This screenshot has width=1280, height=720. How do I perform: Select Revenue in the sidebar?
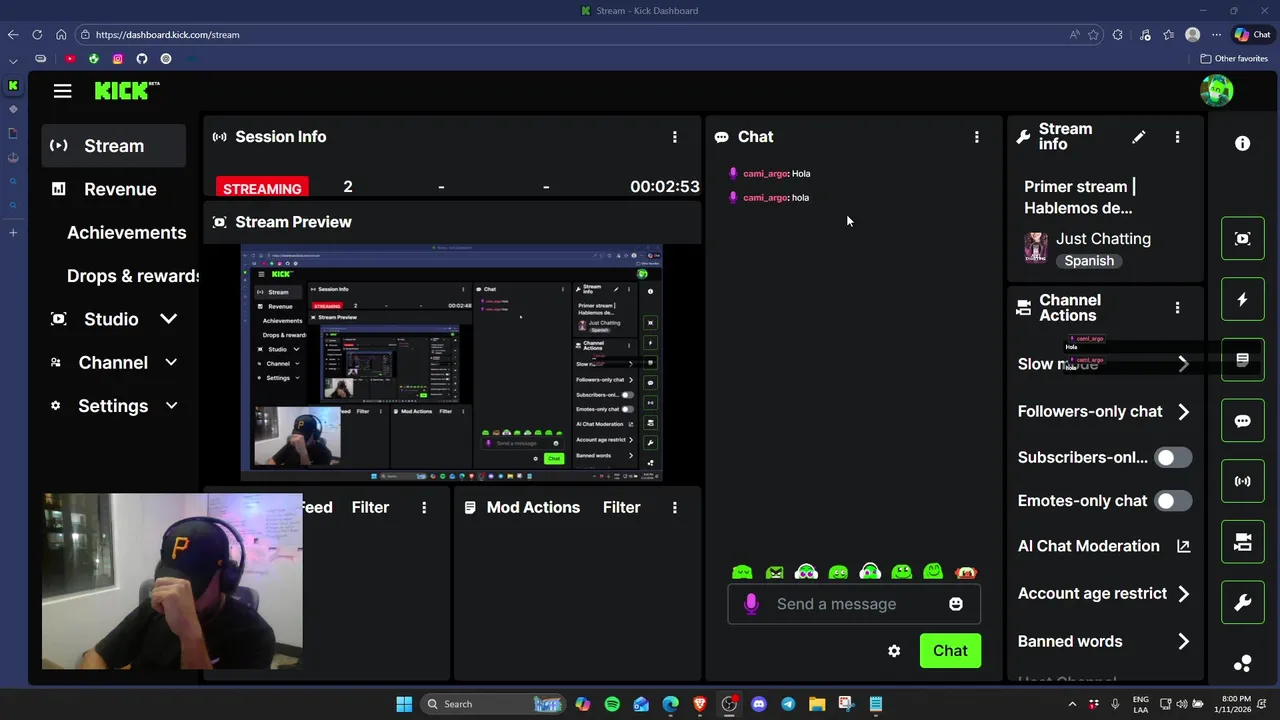(x=120, y=189)
